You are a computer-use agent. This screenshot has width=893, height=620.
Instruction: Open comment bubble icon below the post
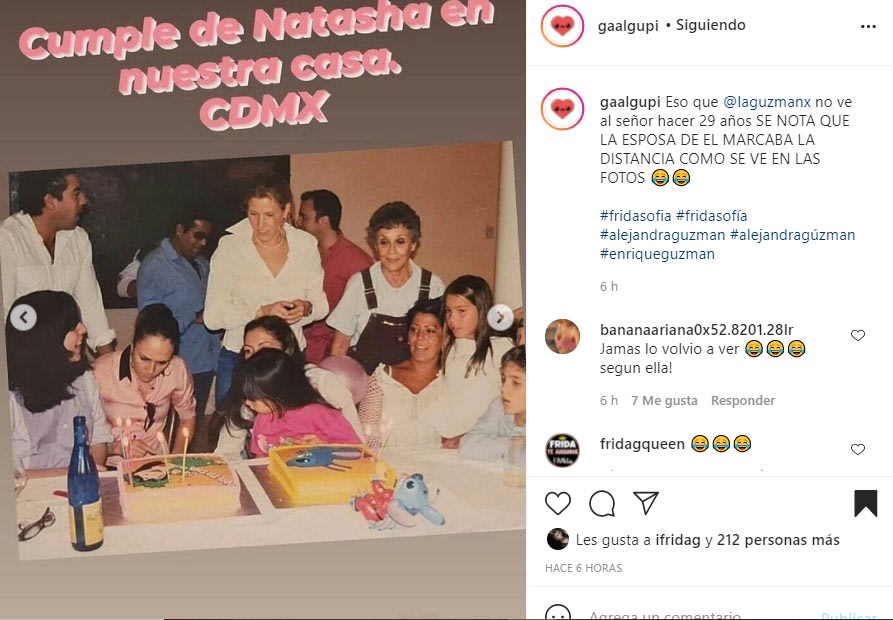pos(602,503)
